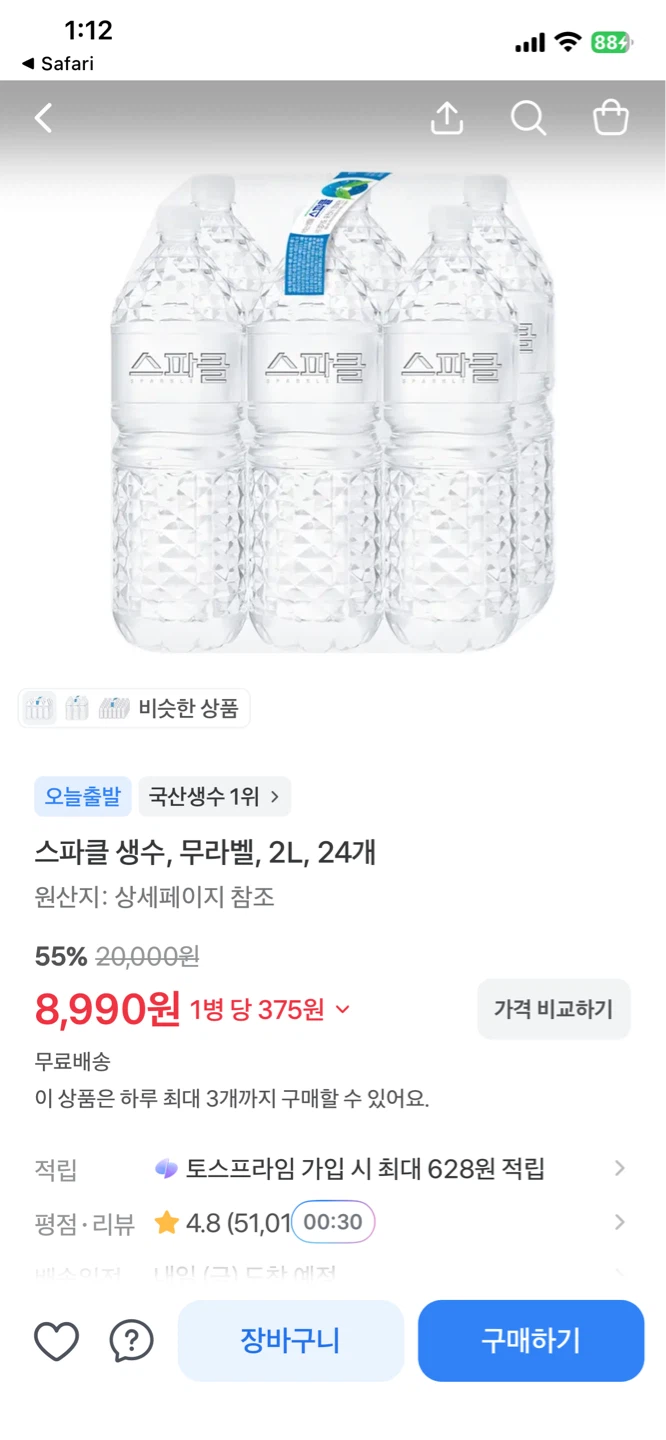Open the question mark help icon
Screen dimensions: 666x1440
131,1341
